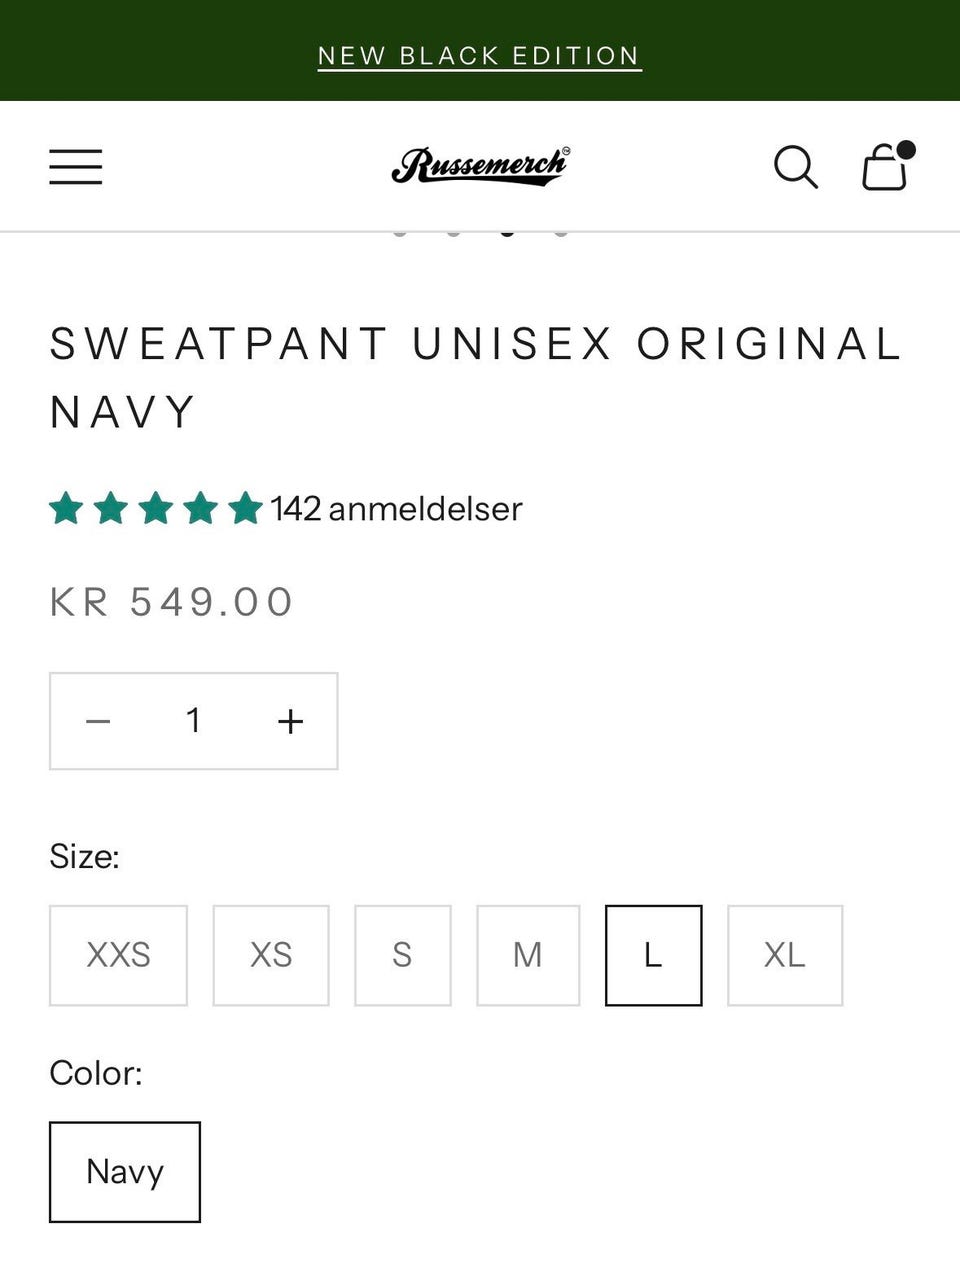View the 142 anmeldelser reviews
Screen dimensions: 960x1272
point(397,508)
